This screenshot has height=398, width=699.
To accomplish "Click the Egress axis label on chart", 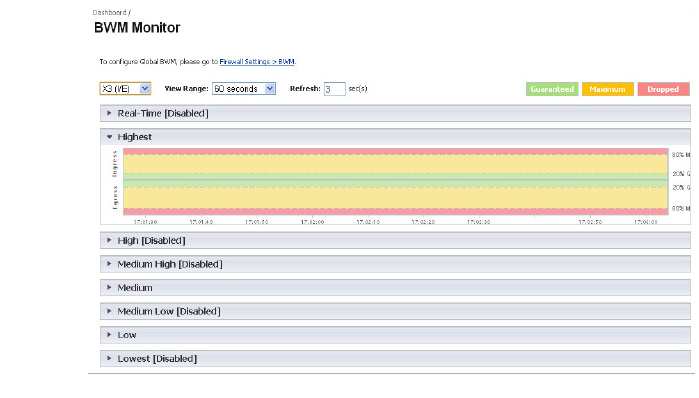I will 115,197.
